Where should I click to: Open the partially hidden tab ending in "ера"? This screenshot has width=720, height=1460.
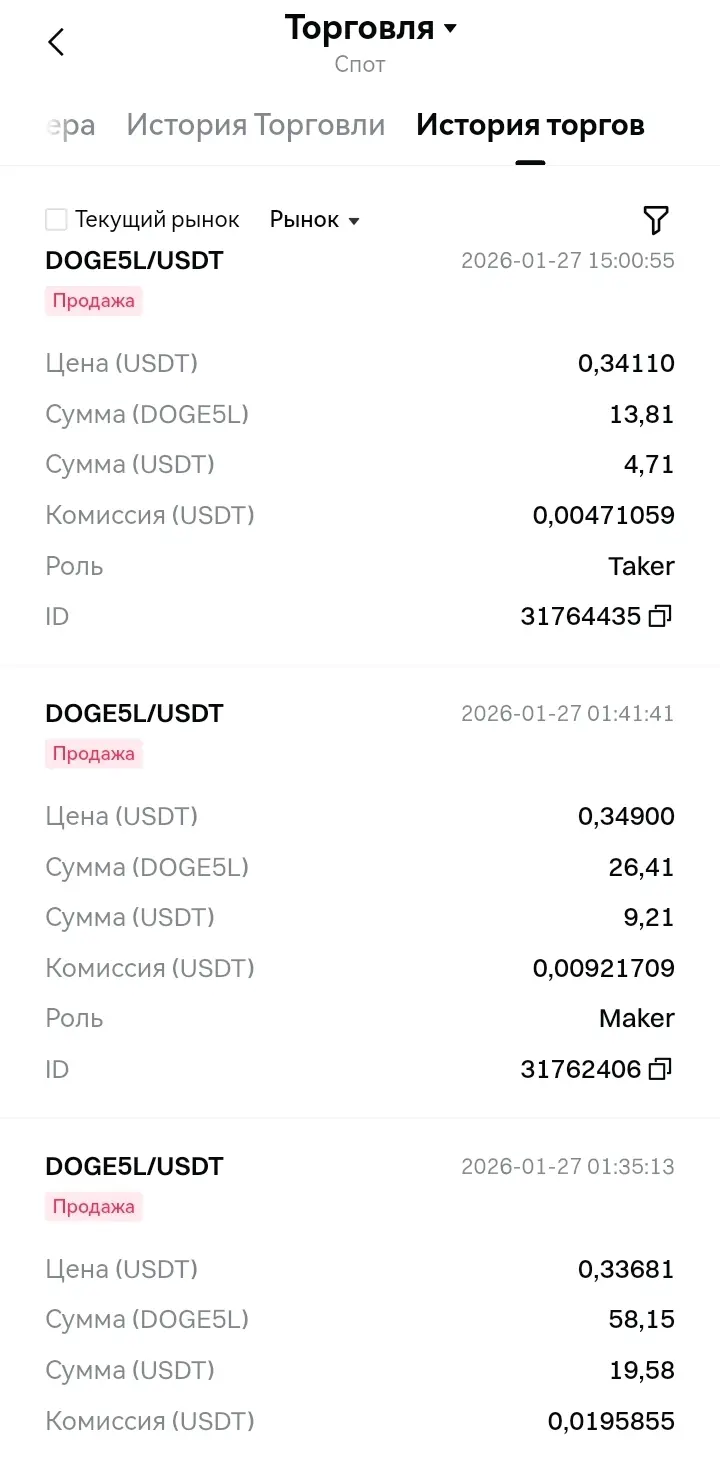tap(70, 125)
